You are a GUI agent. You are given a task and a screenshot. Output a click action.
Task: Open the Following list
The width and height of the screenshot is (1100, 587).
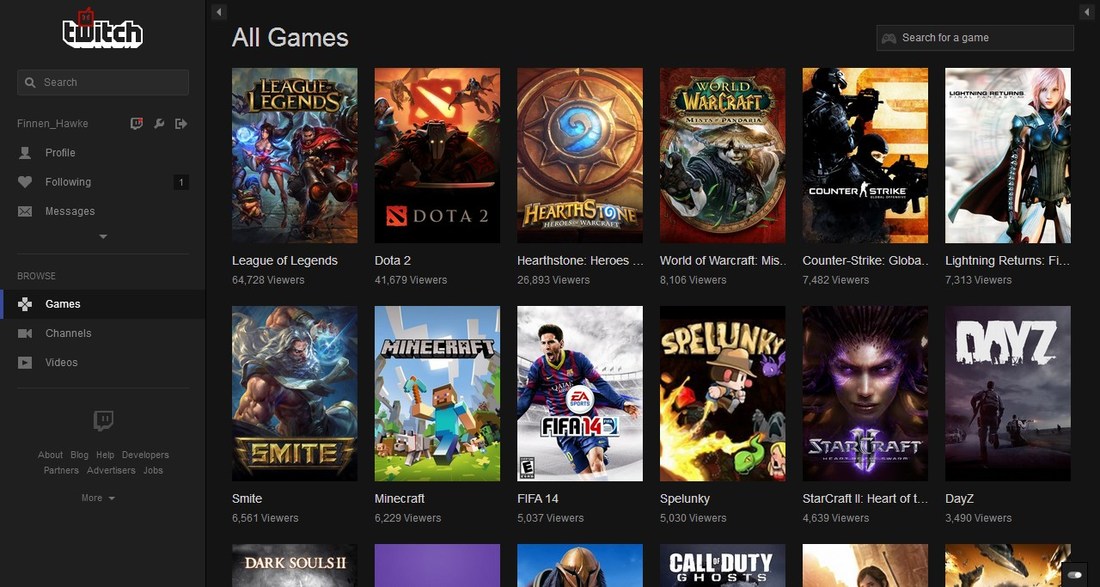click(x=68, y=182)
